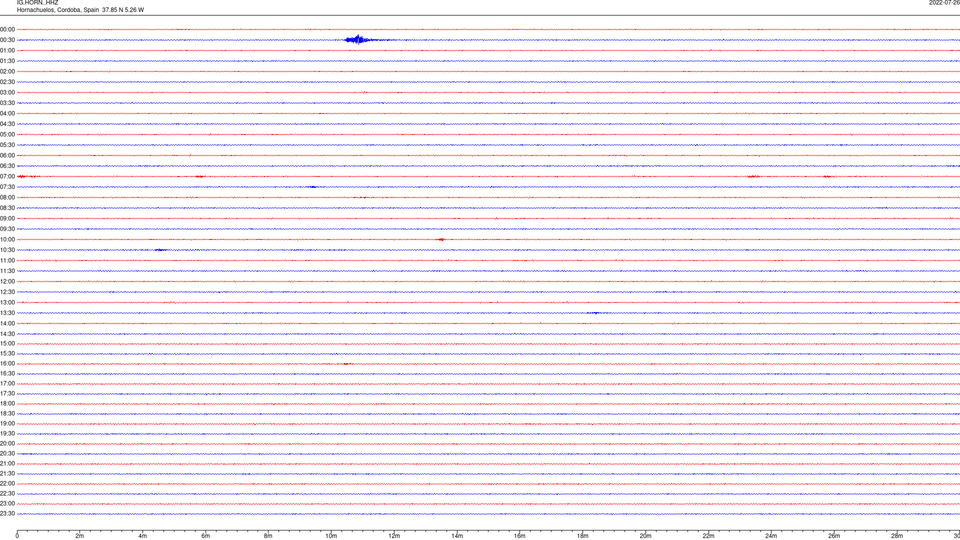Click the red spike on the 16:00 trace
The image size is (960, 540).
coord(347,364)
